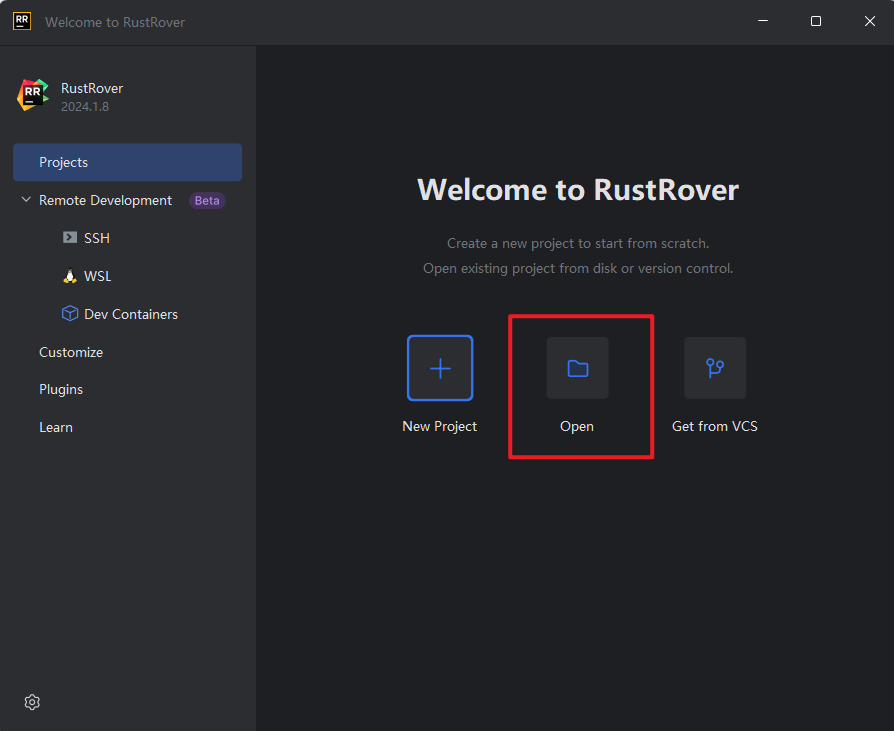Click the 'Create a new project' hint text
This screenshot has width=894, height=731.
coord(578,243)
